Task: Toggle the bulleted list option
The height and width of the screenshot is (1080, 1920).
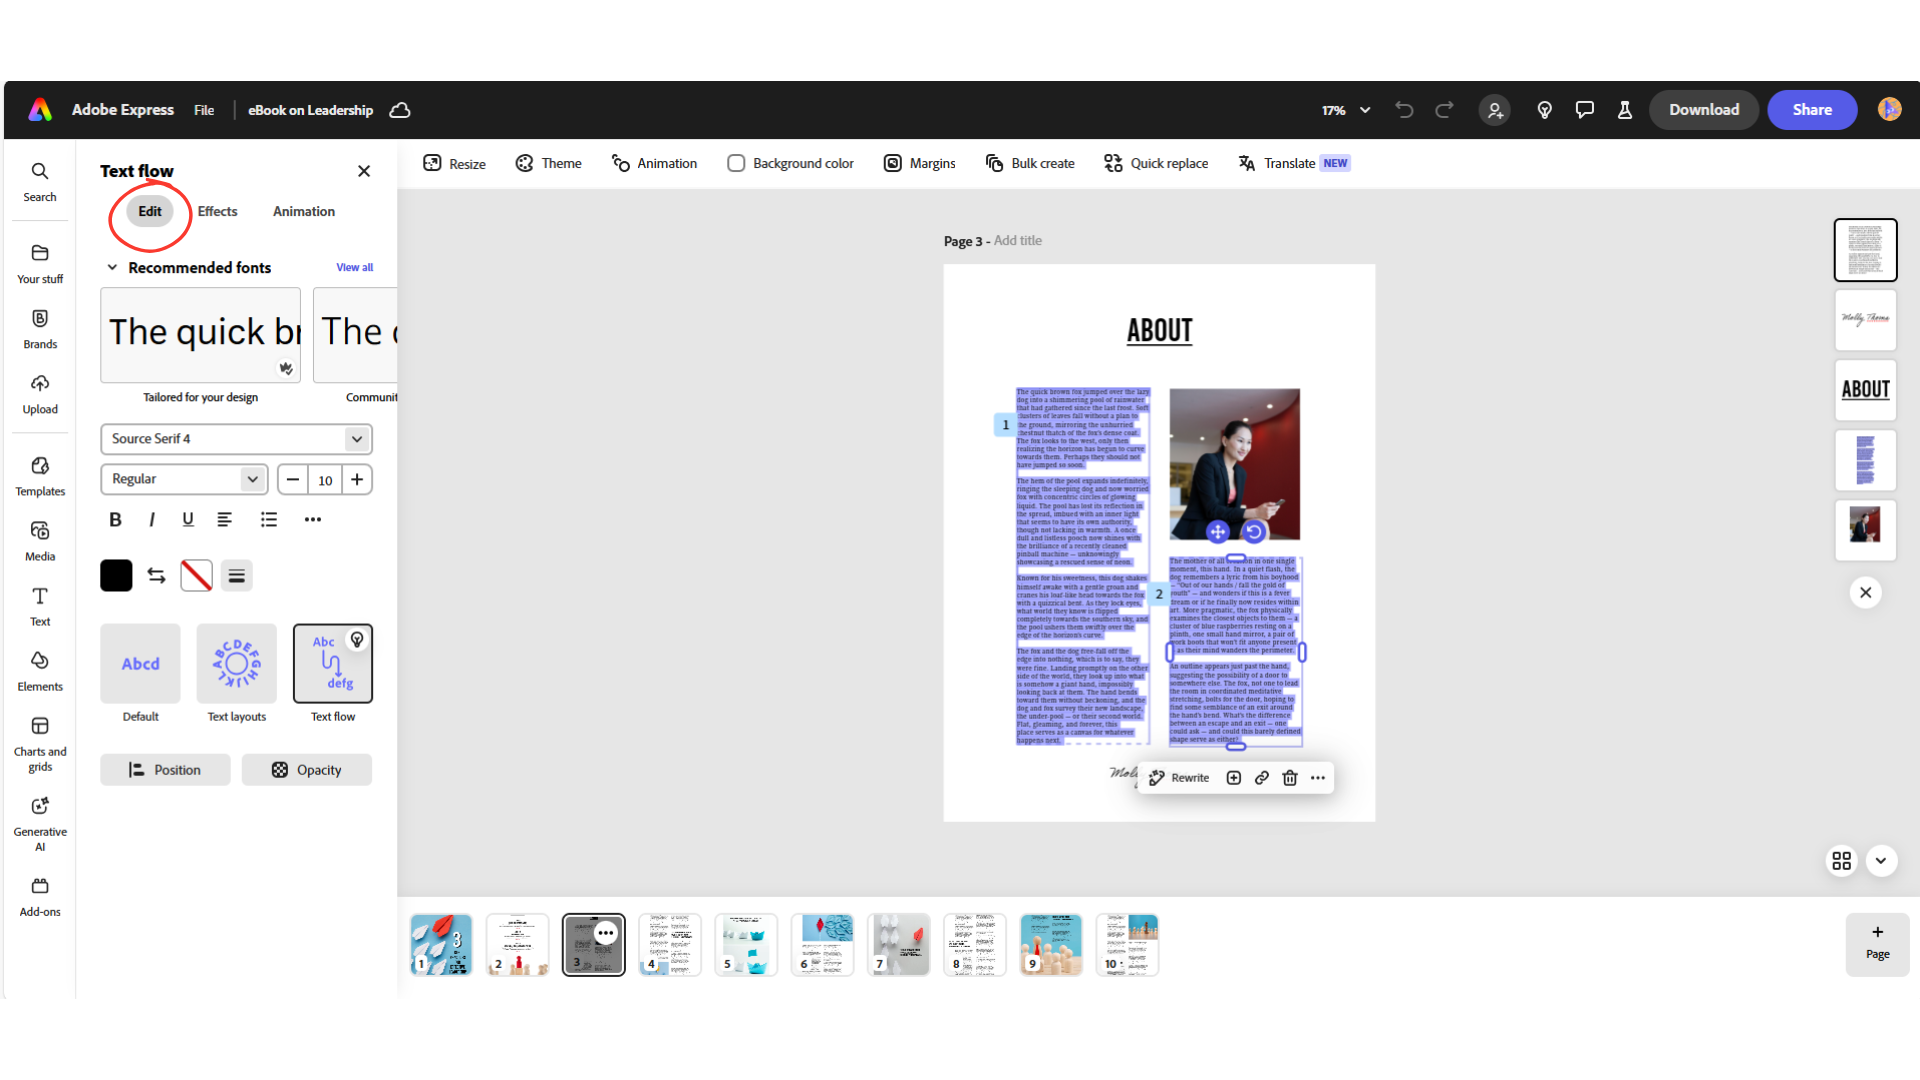Action: pos(268,519)
